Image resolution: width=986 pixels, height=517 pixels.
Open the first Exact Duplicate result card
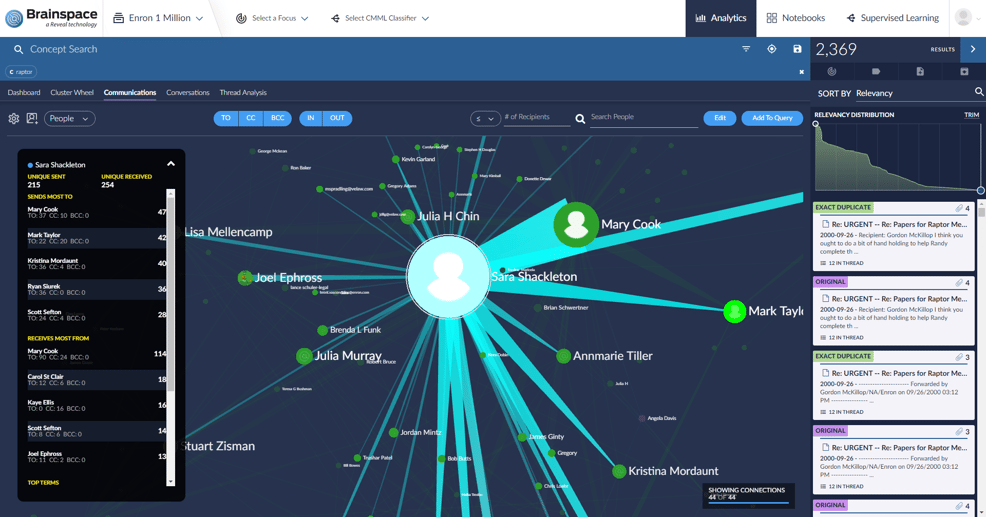894,236
